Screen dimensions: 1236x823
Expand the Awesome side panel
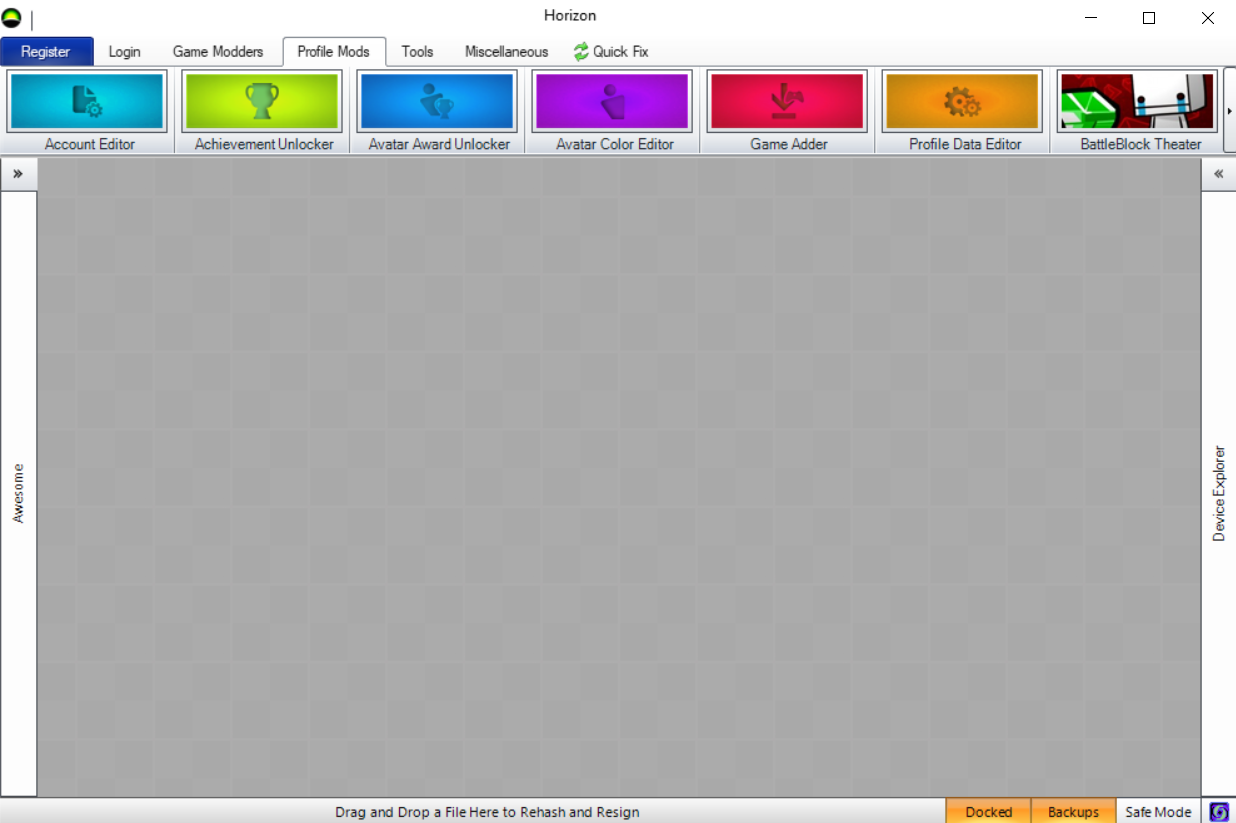click(x=18, y=174)
